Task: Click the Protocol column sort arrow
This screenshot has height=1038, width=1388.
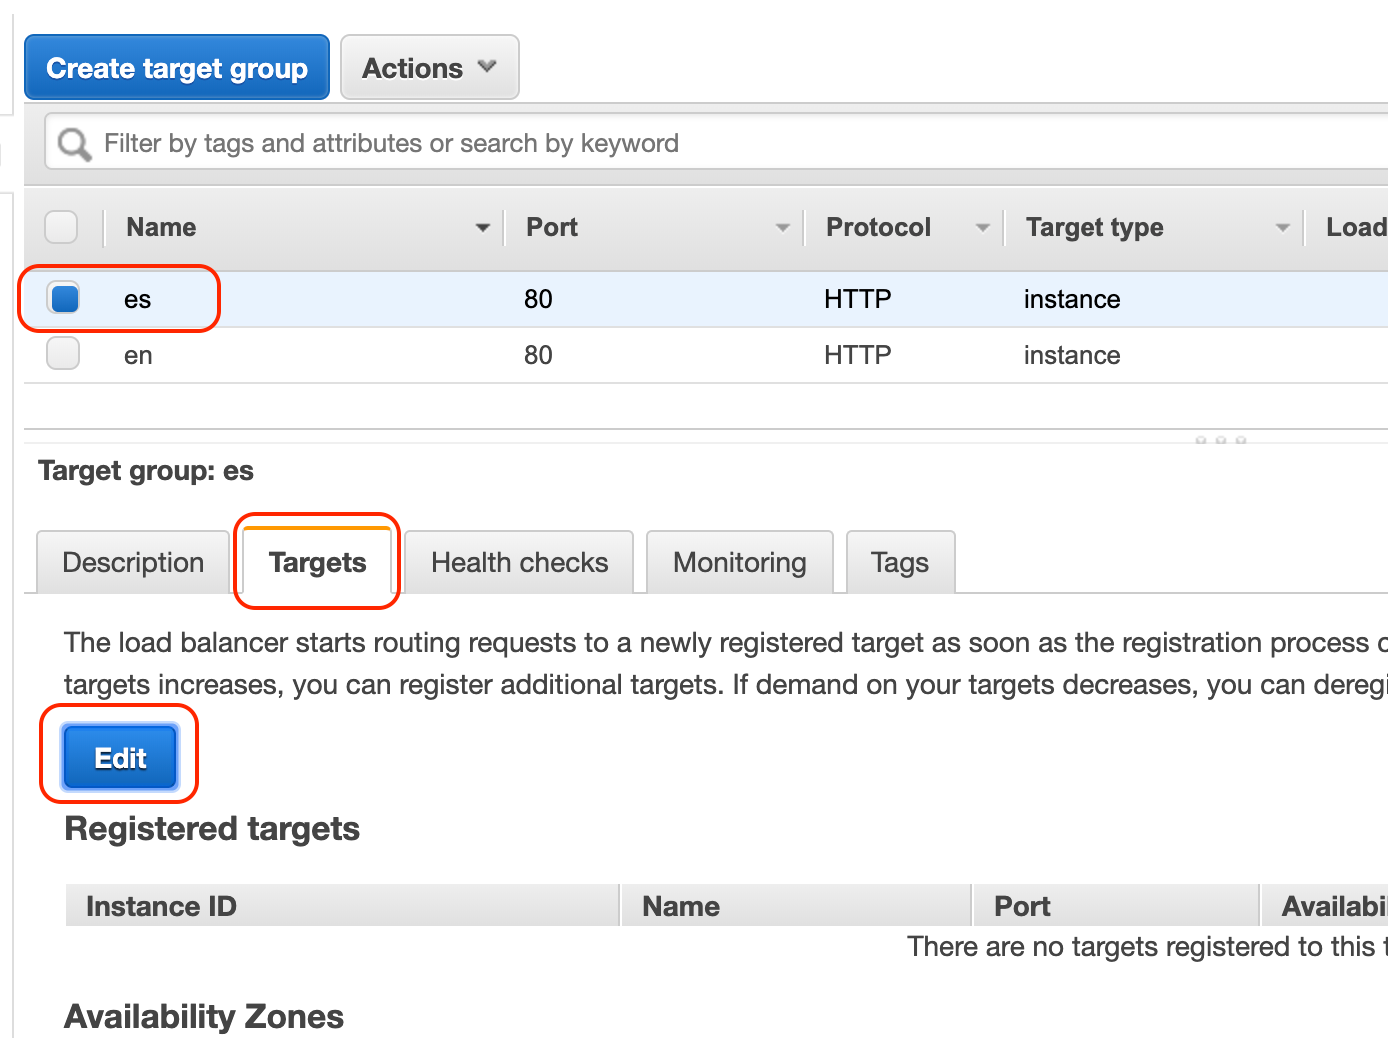Action: pos(983,228)
